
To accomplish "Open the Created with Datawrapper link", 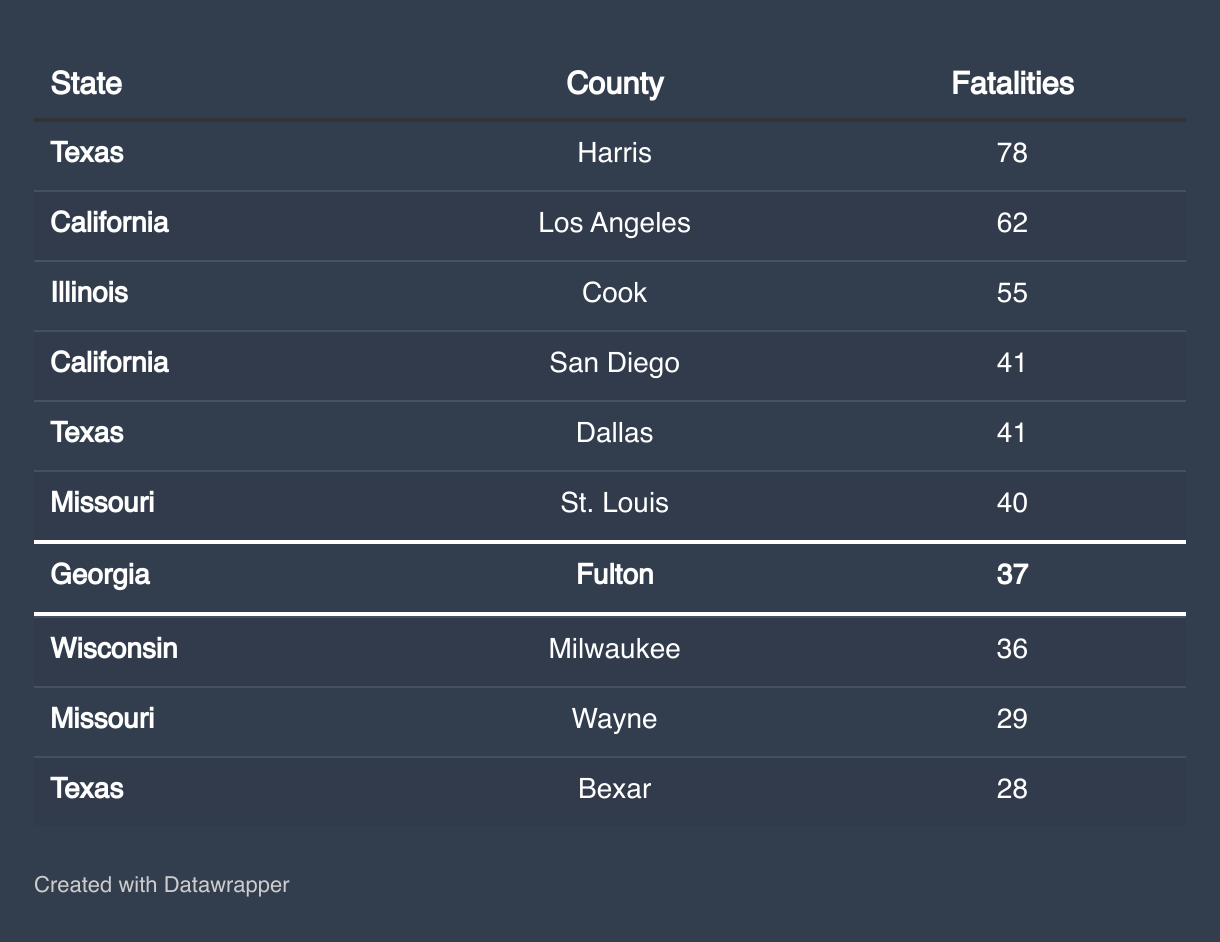I will pyautogui.click(x=161, y=885).
